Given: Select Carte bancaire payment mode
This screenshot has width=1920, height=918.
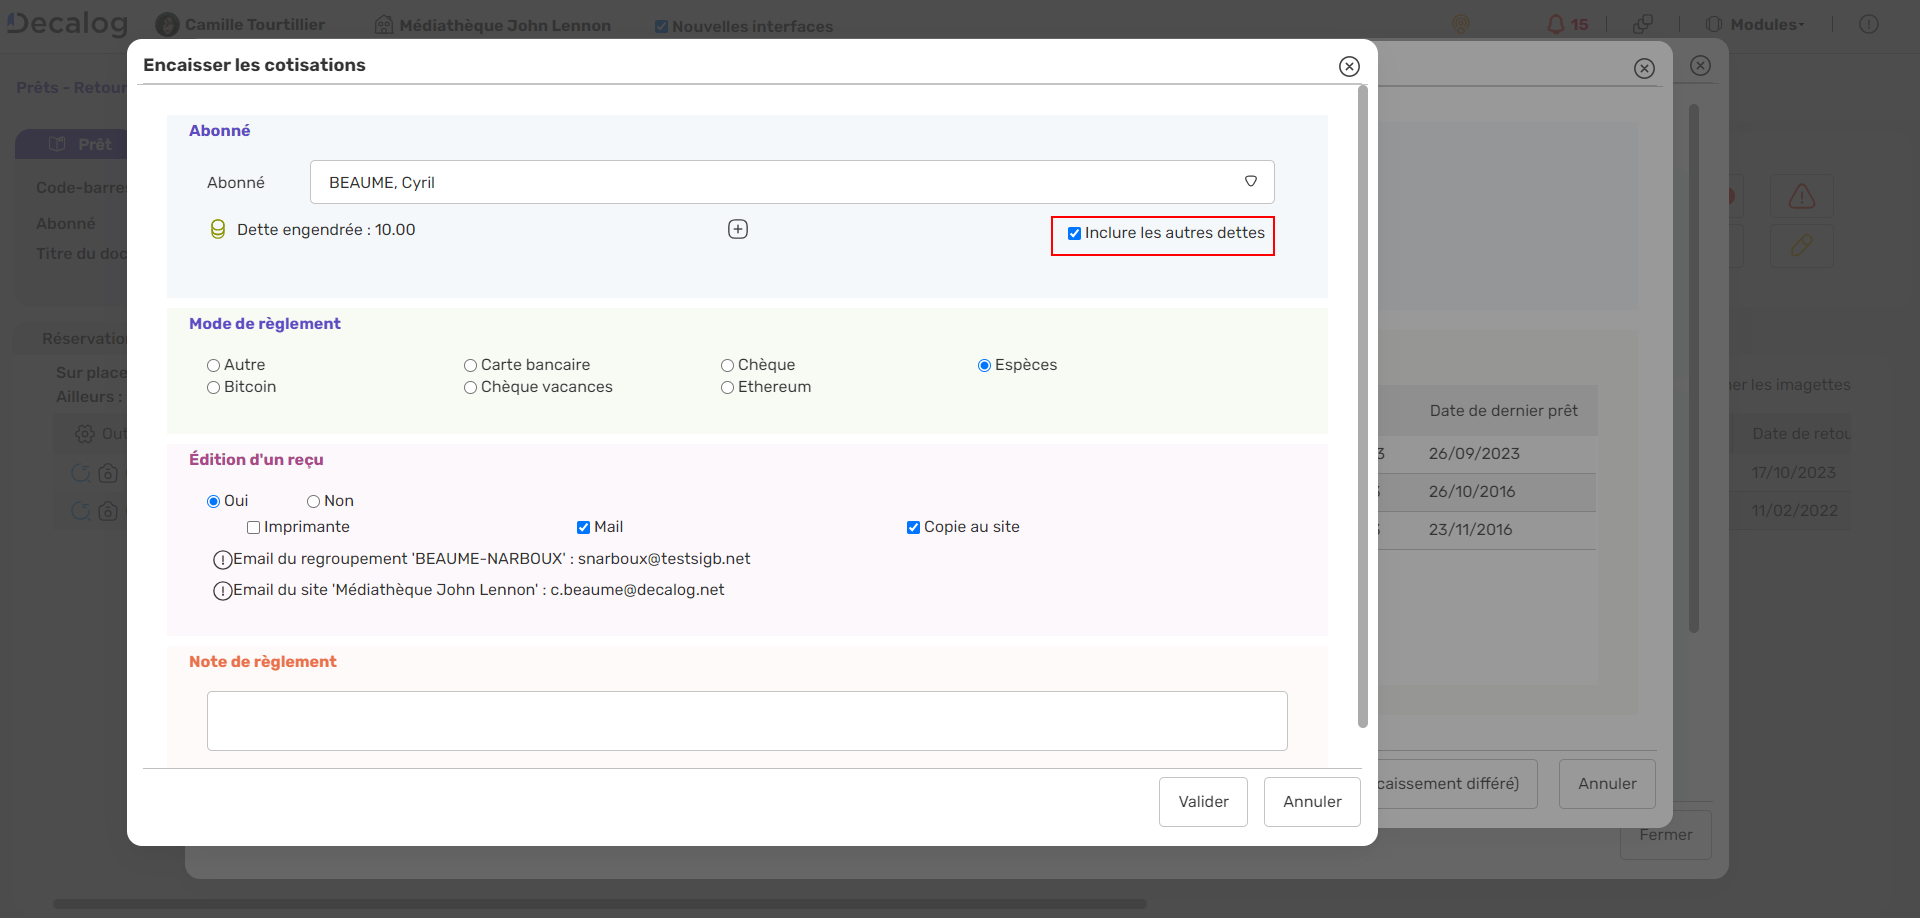Looking at the screenshot, I should click(470, 366).
